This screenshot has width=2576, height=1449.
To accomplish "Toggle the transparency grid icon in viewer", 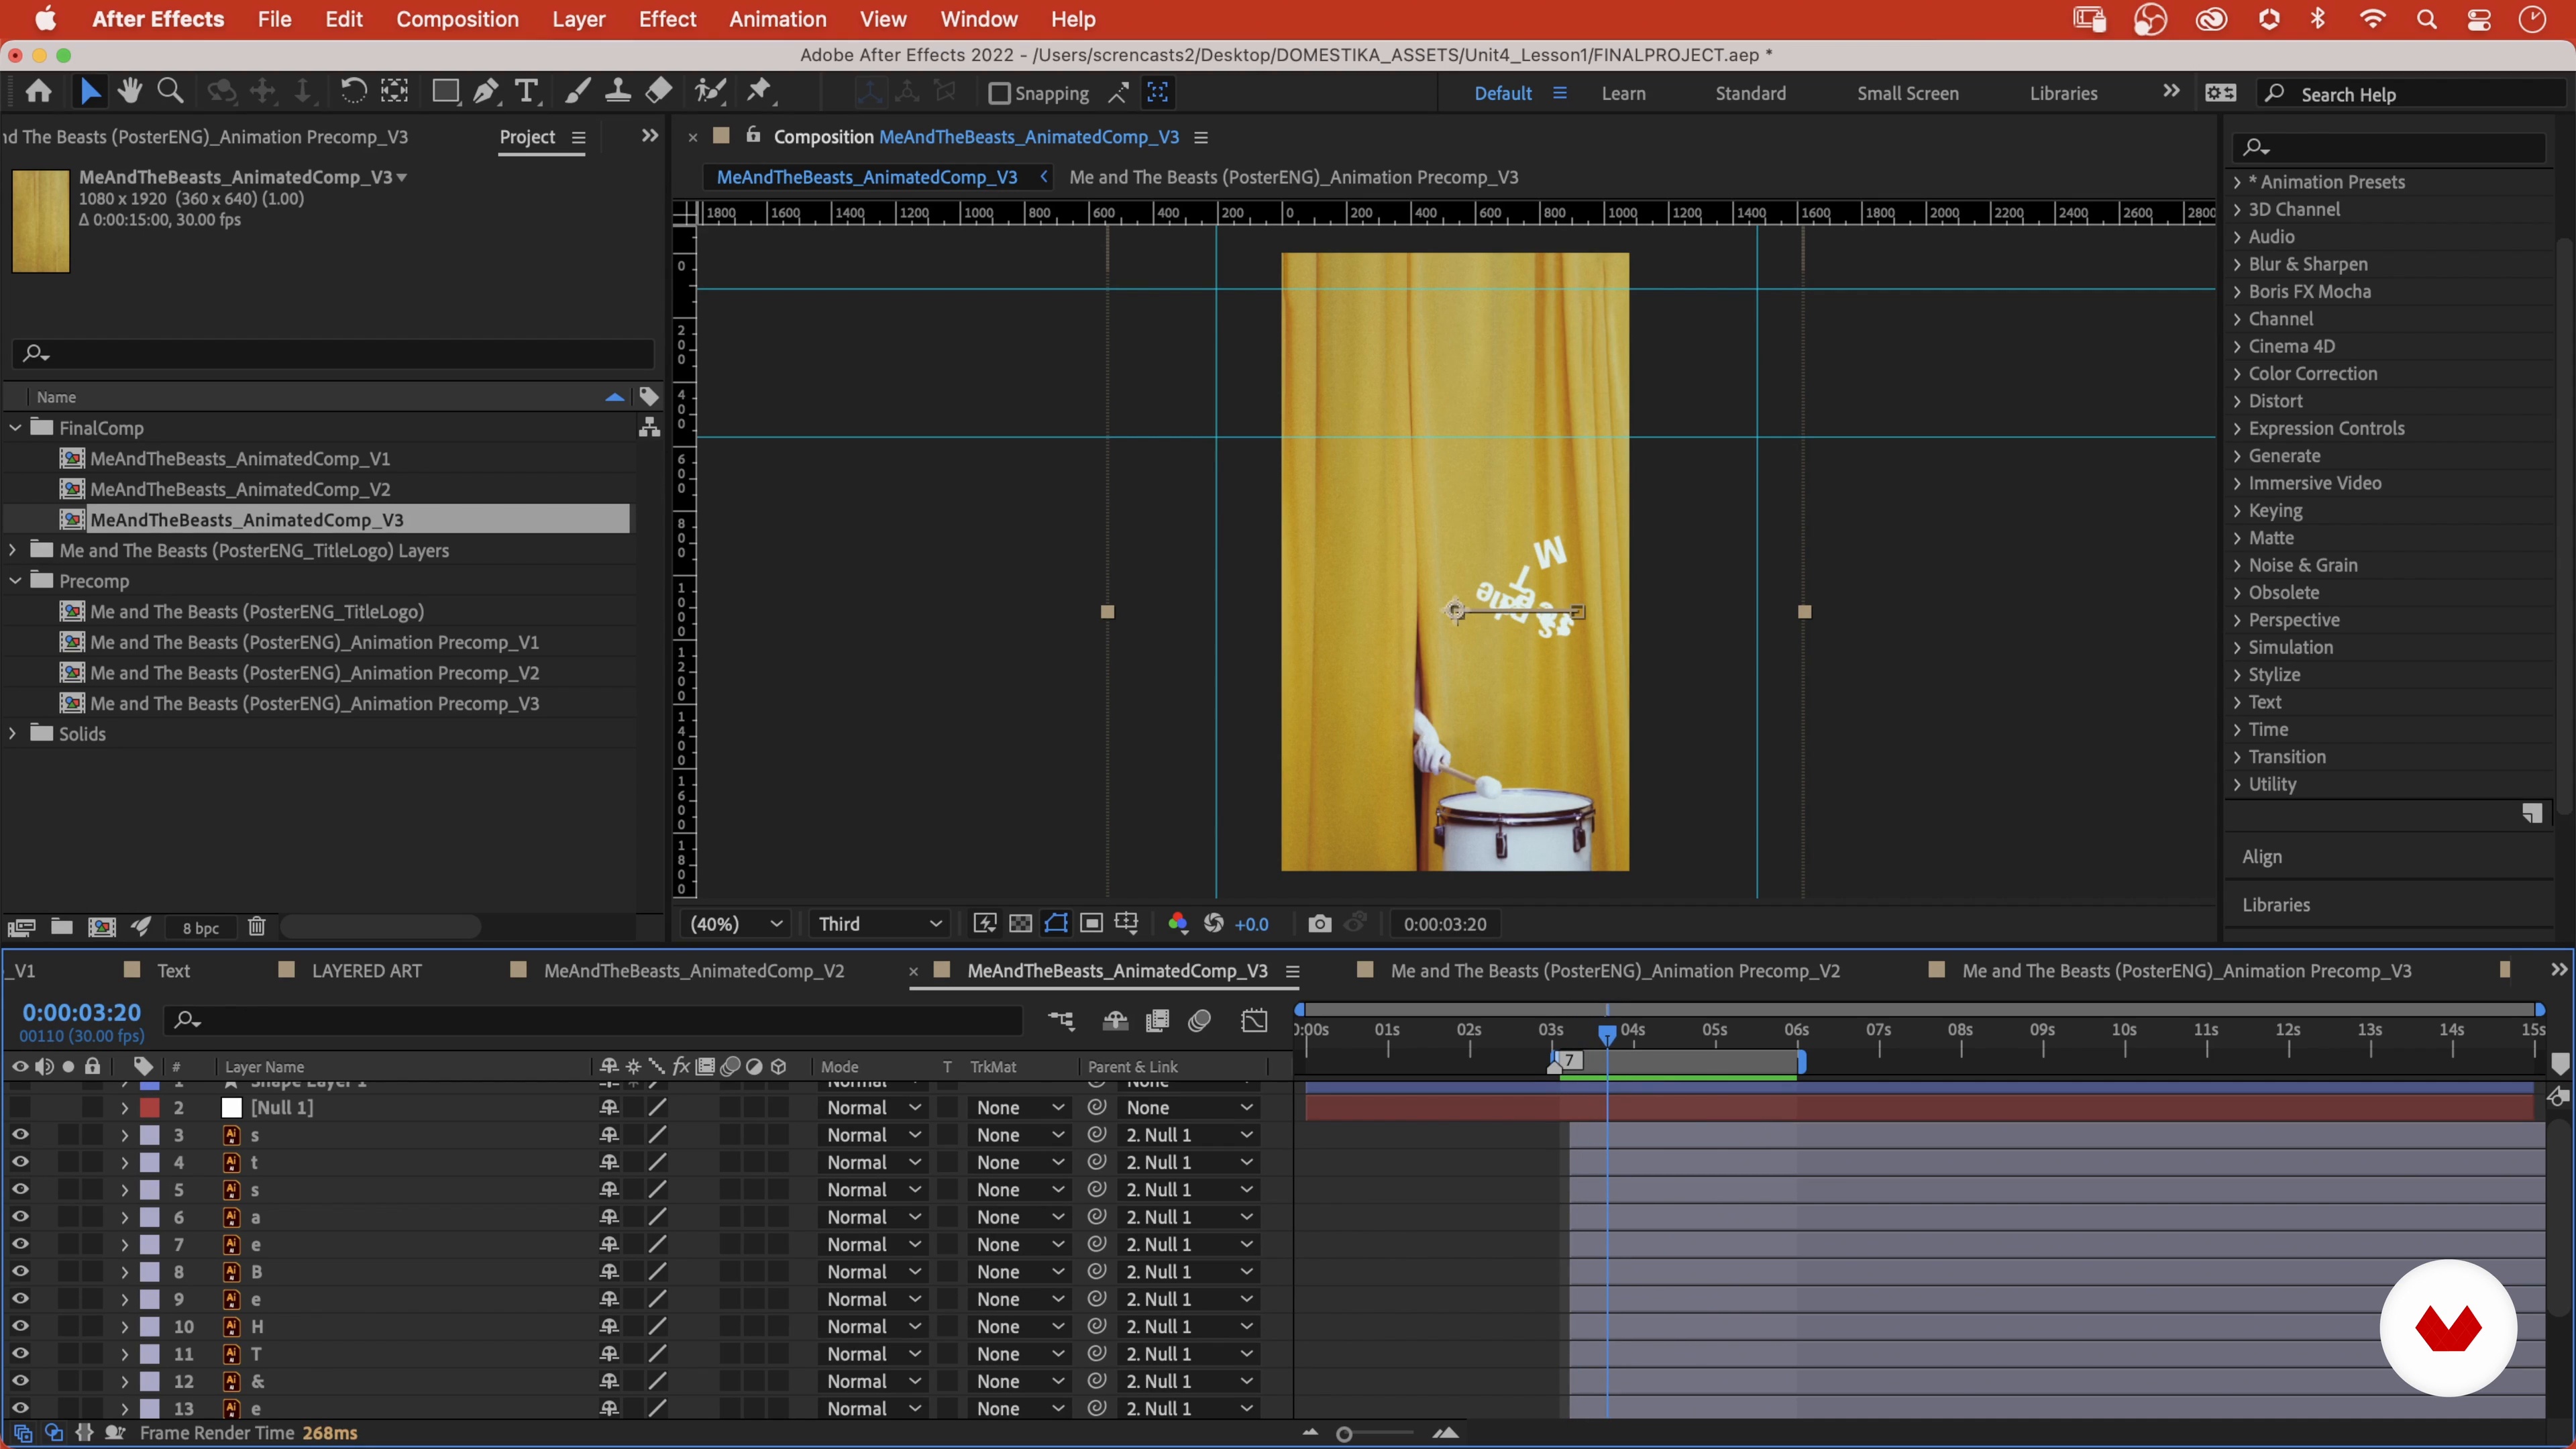I will 1020,924.
